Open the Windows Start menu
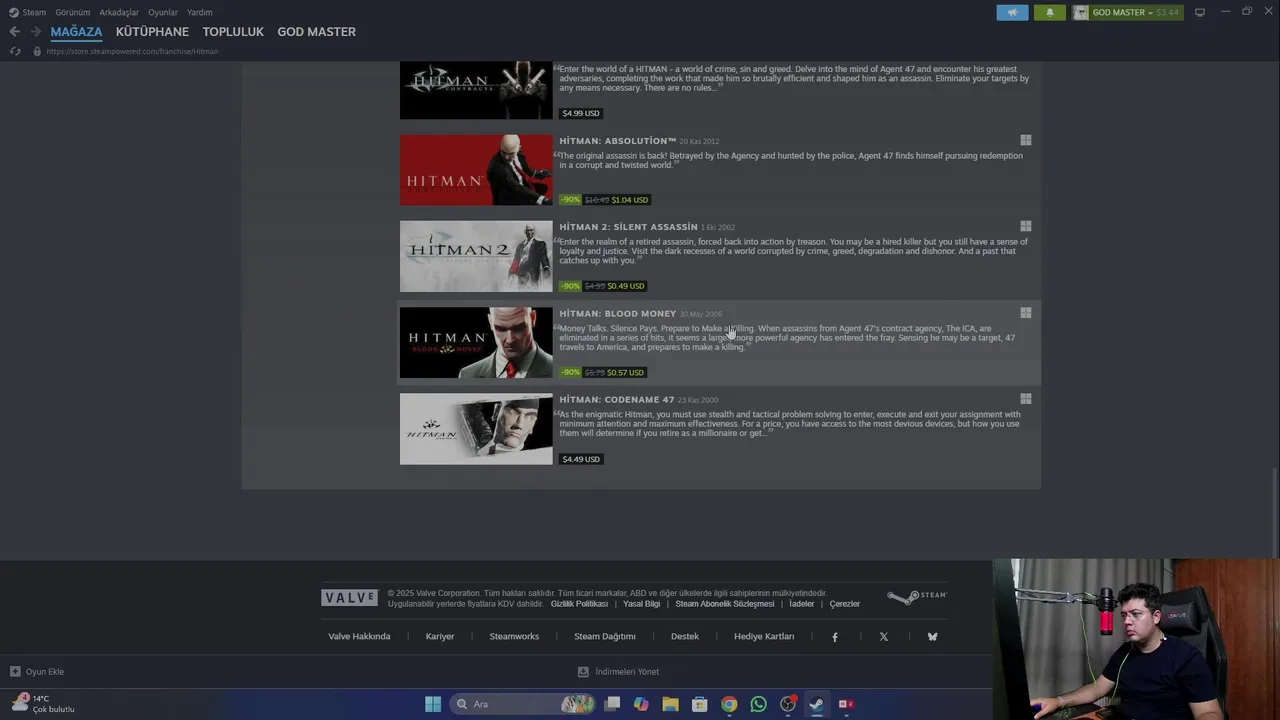Viewport: 1280px width, 720px height. tap(433, 704)
